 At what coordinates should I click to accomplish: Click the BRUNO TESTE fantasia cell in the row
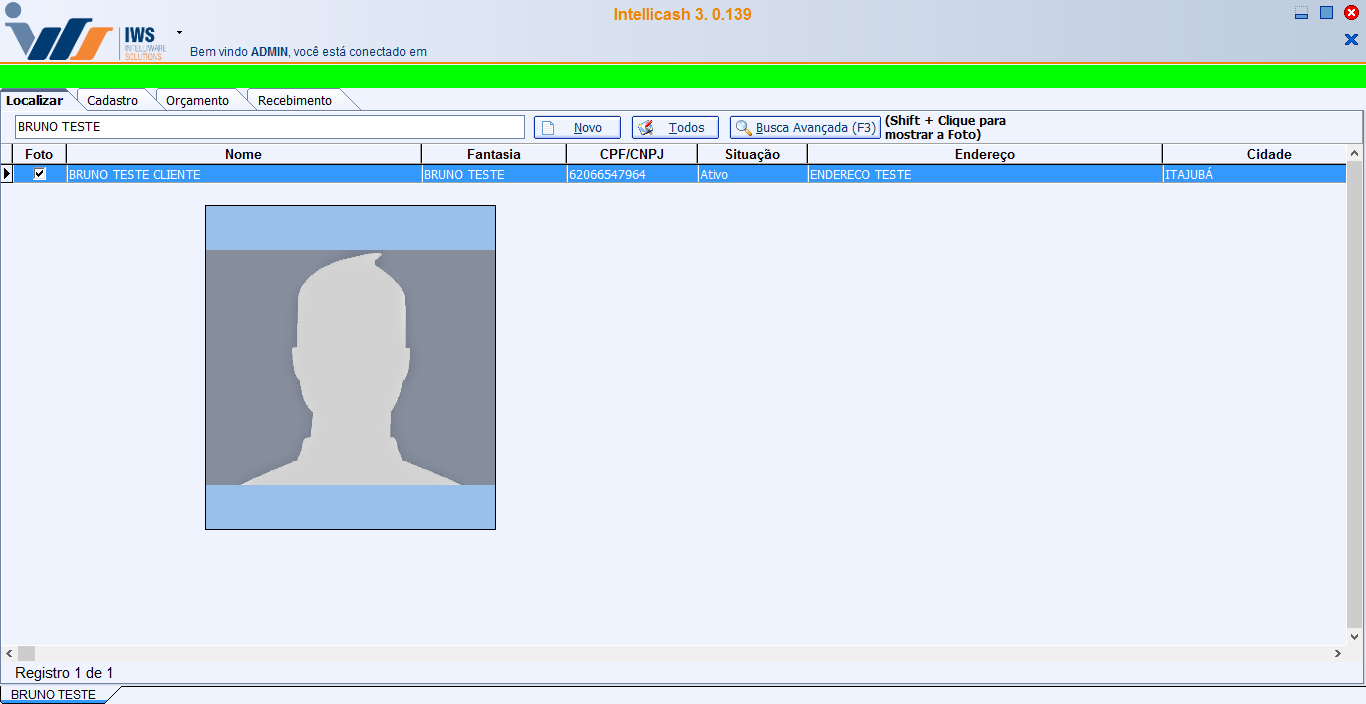(494, 174)
